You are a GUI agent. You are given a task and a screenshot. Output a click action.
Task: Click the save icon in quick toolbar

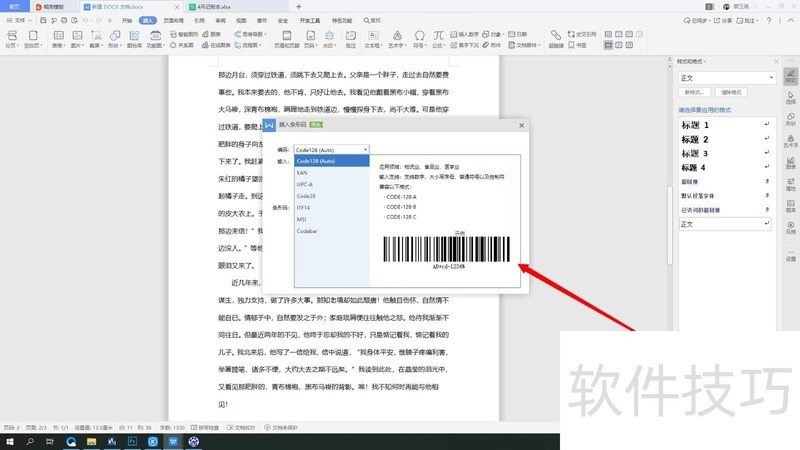(43, 20)
